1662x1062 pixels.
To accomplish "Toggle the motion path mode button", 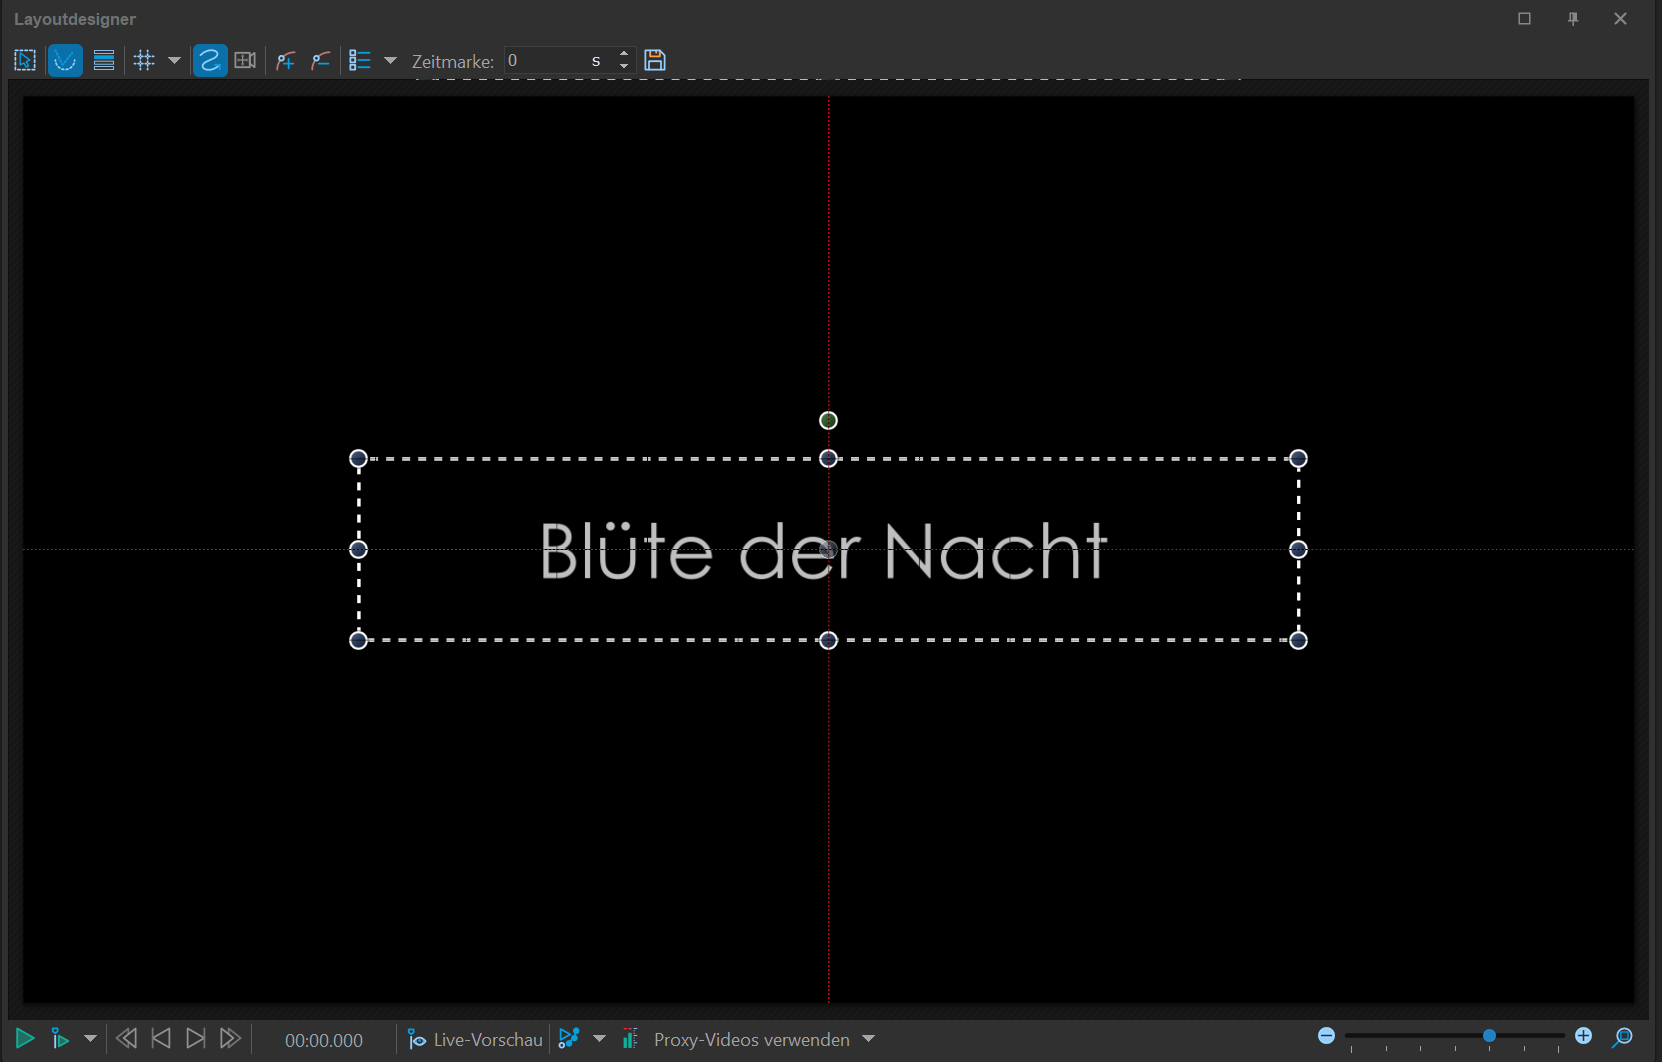I will click(209, 61).
